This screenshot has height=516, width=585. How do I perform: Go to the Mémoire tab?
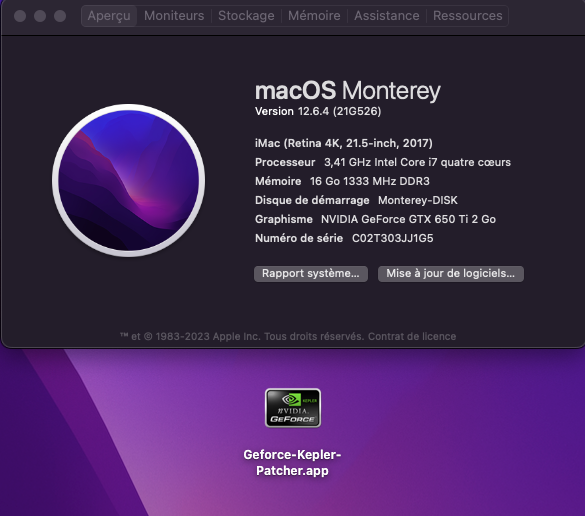[314, 16]
